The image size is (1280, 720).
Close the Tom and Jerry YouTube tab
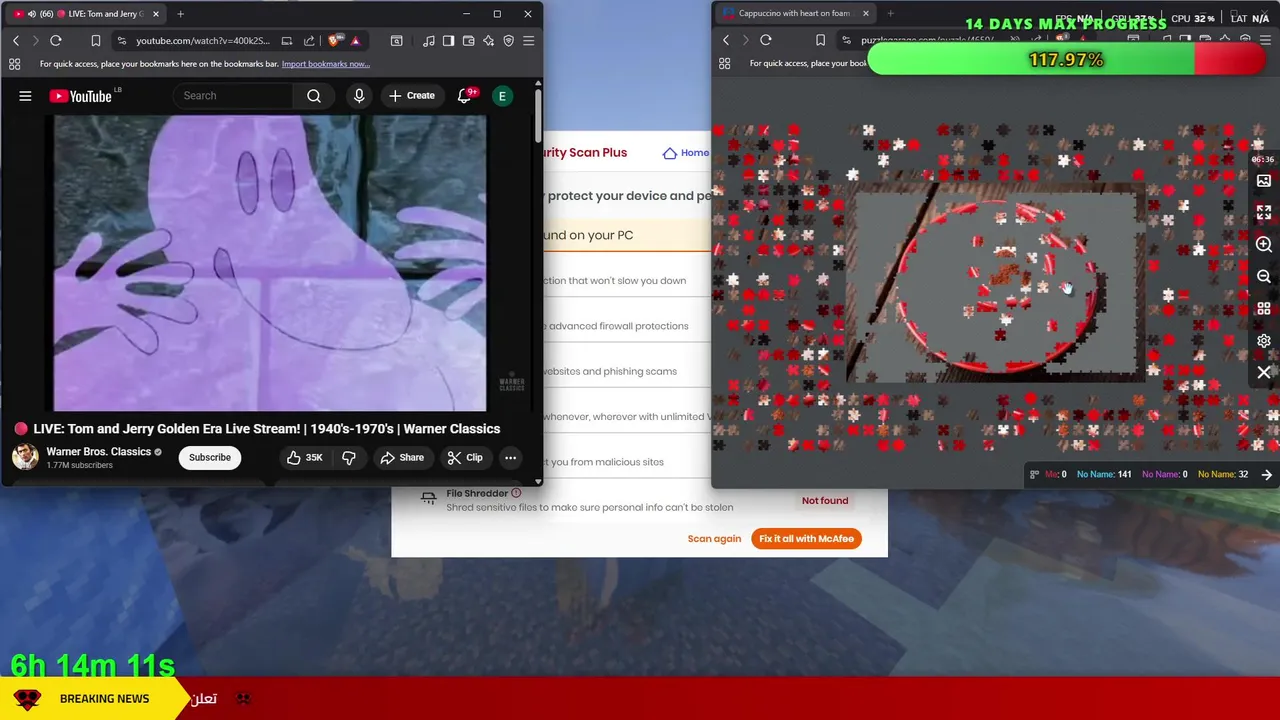pos(156,14)
